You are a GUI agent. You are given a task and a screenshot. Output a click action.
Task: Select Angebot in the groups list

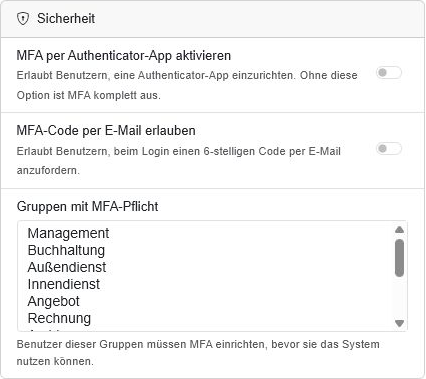click(x=53, y=301)
